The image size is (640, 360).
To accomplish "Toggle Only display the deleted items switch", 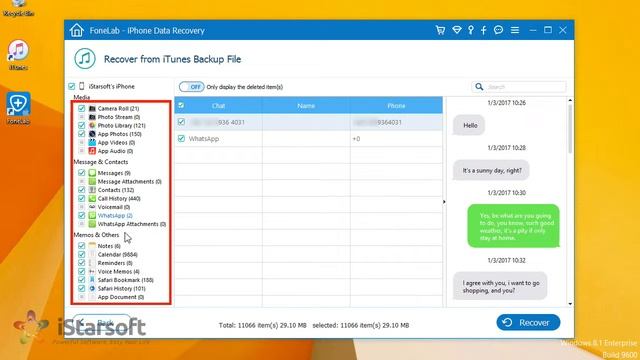I will 191,87.
